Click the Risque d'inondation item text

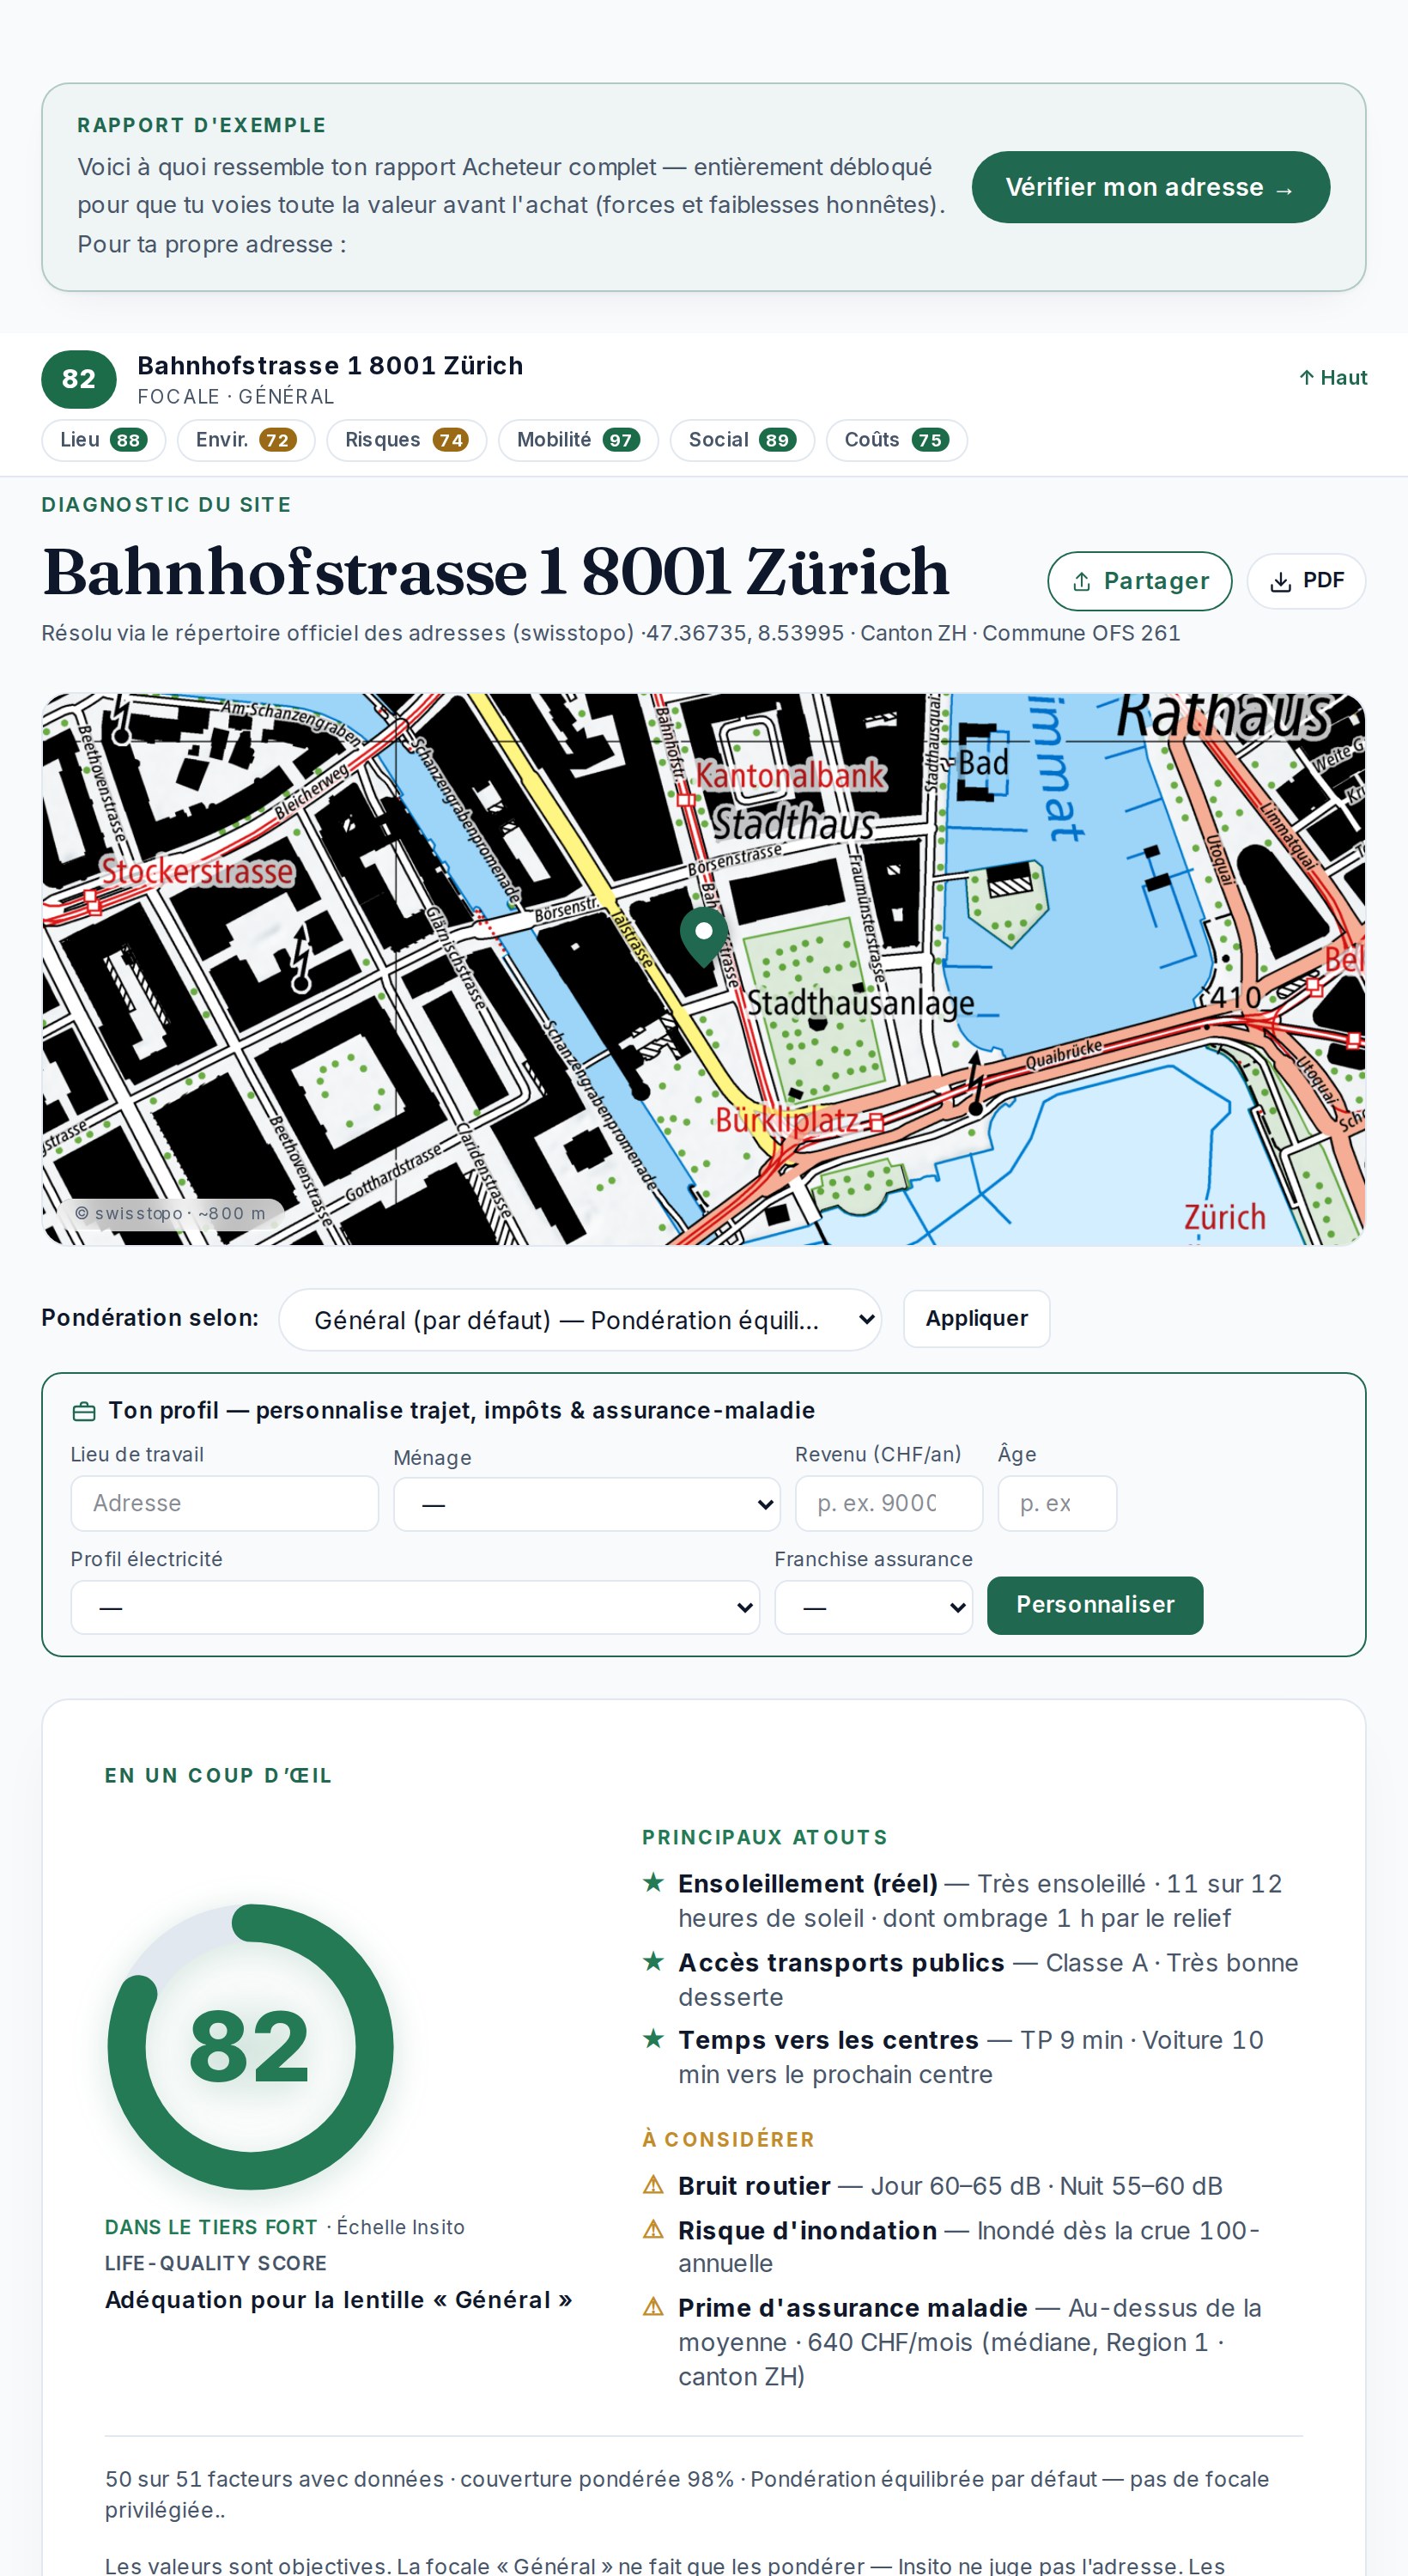(969, 2246)
